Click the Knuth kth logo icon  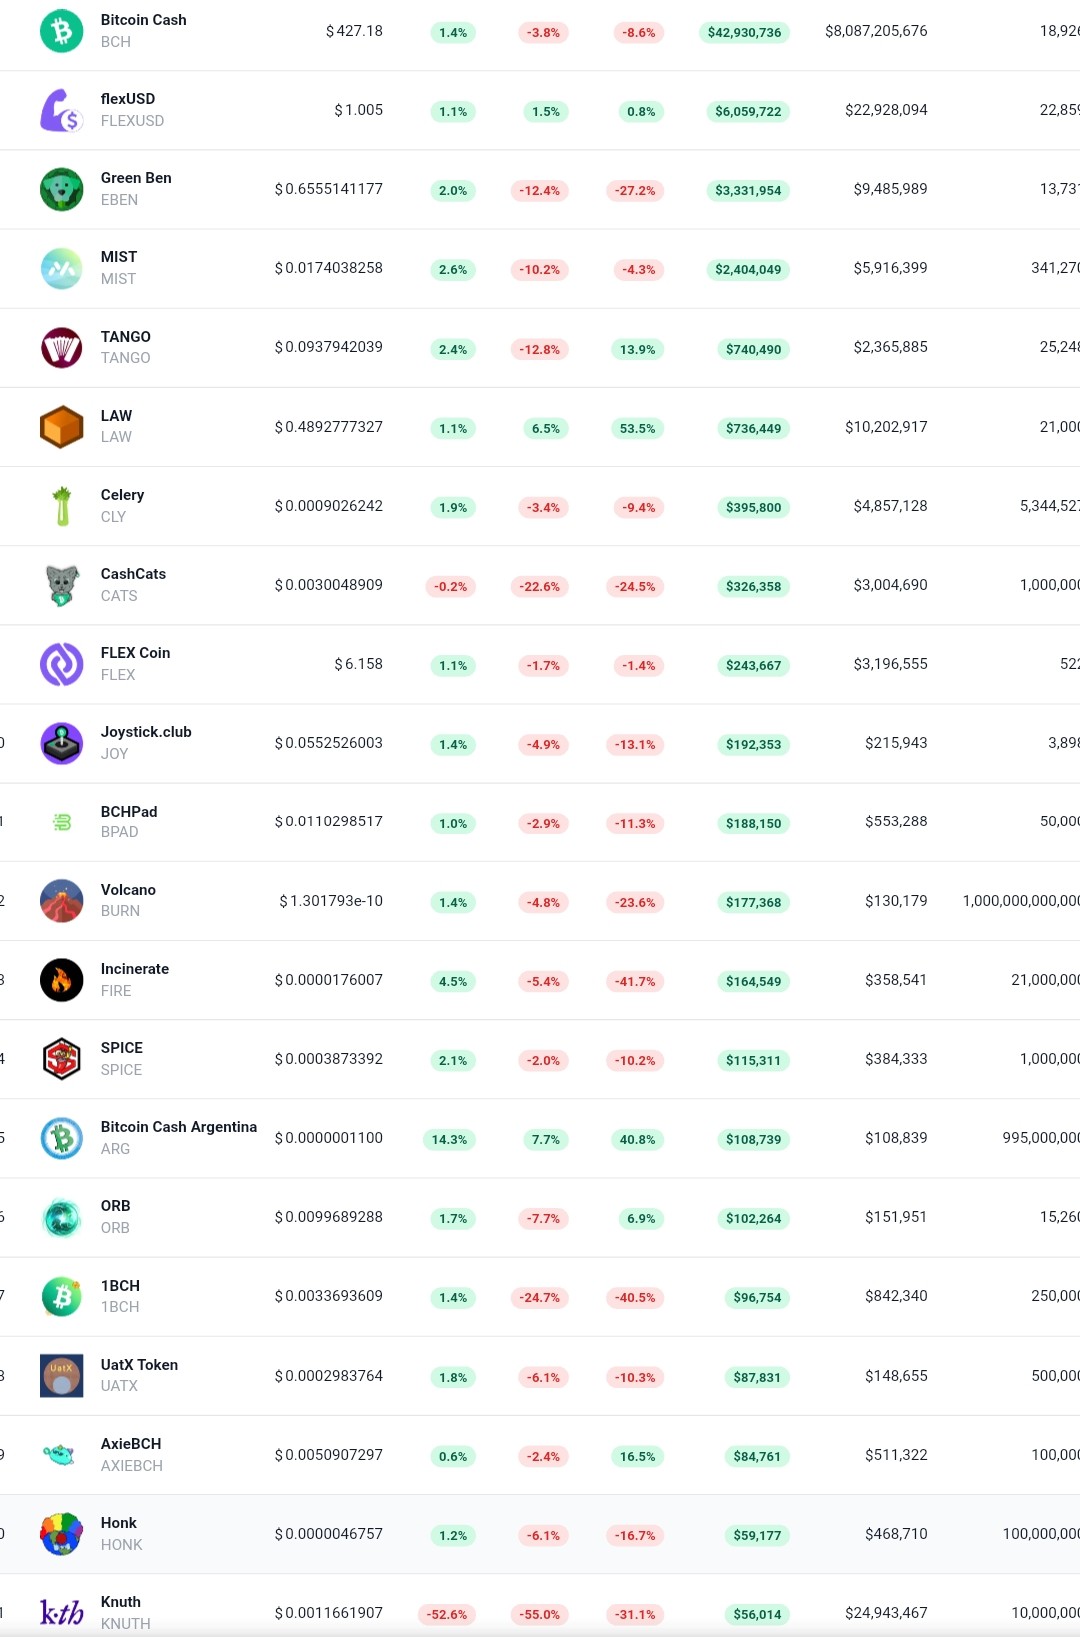(62, 1612)
